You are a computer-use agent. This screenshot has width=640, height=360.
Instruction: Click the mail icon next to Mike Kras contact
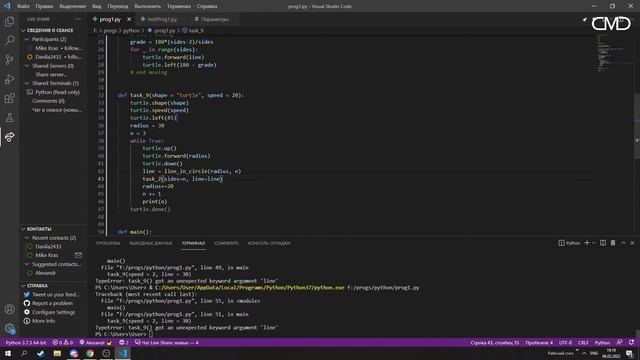[x=78, y=255]
